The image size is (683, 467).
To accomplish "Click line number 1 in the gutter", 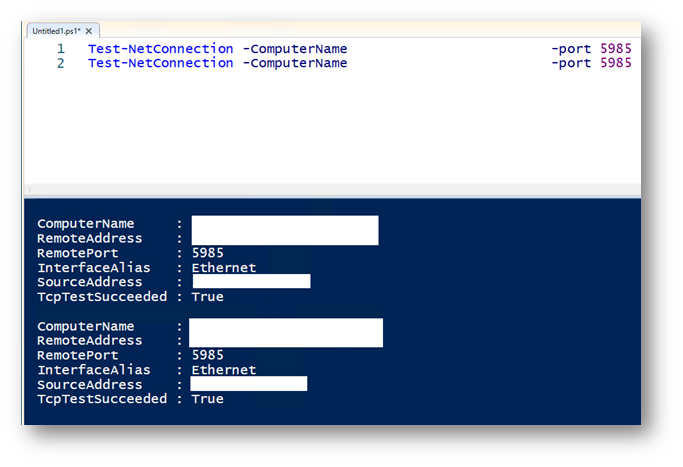I will pos(61,49).
